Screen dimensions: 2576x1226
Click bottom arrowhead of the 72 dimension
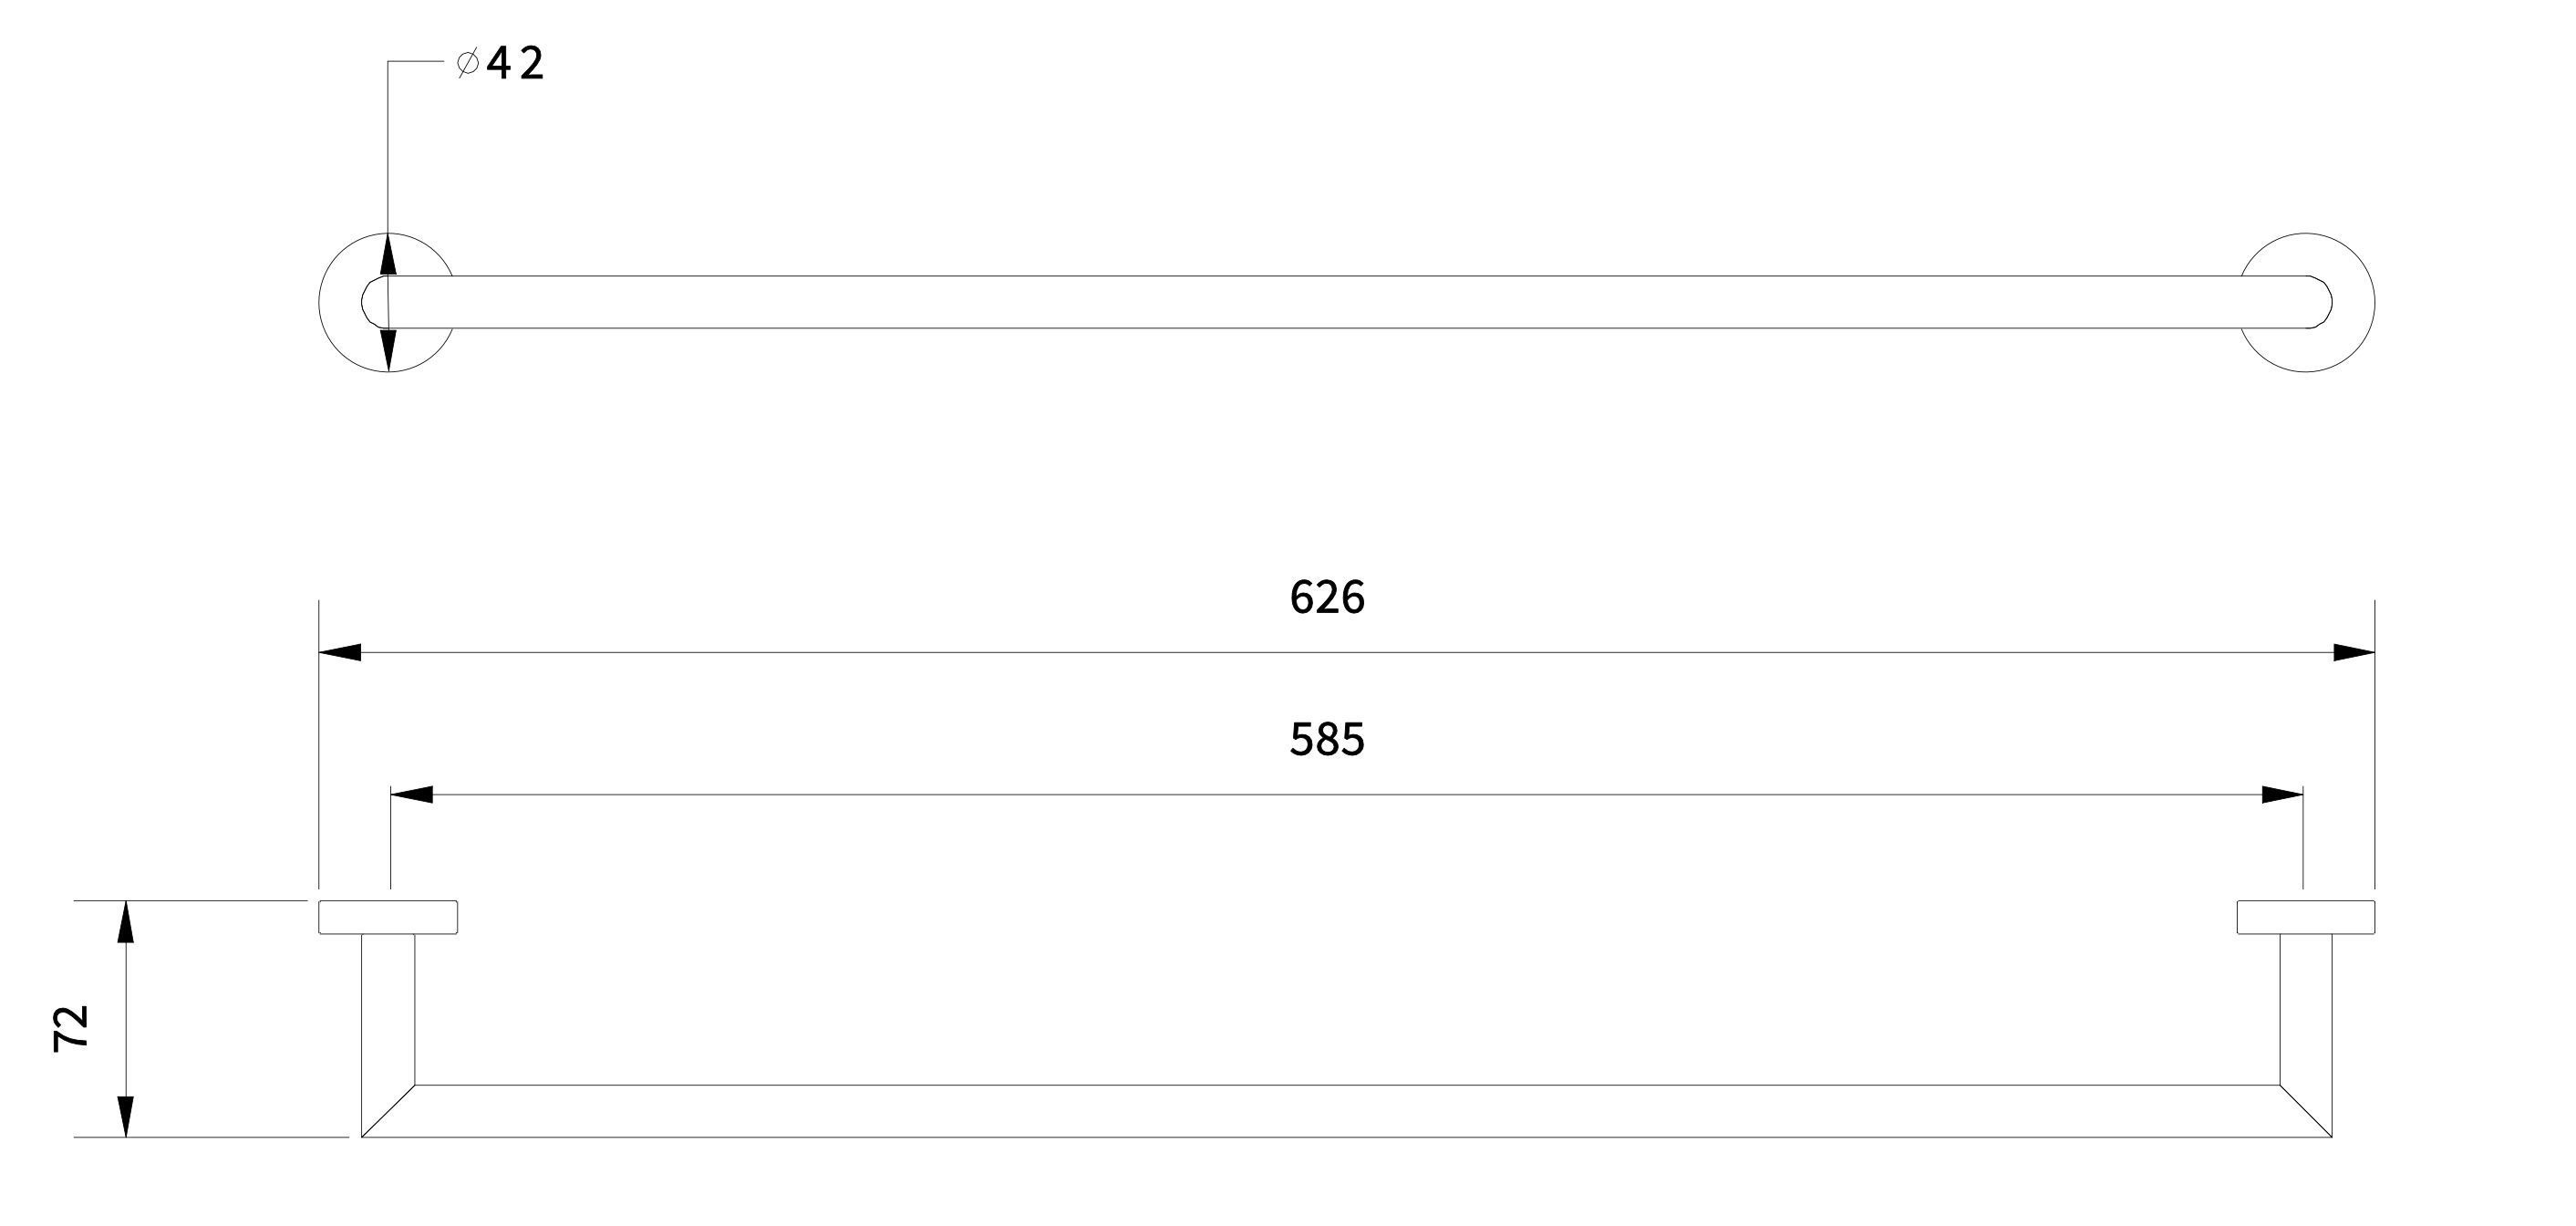click(125, 1116)
